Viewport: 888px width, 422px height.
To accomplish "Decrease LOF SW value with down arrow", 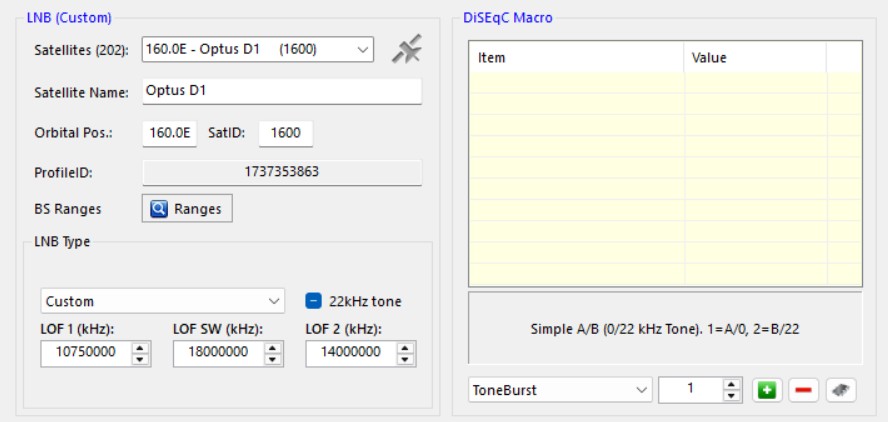I will pyautogui.click(x=273, y=358).
